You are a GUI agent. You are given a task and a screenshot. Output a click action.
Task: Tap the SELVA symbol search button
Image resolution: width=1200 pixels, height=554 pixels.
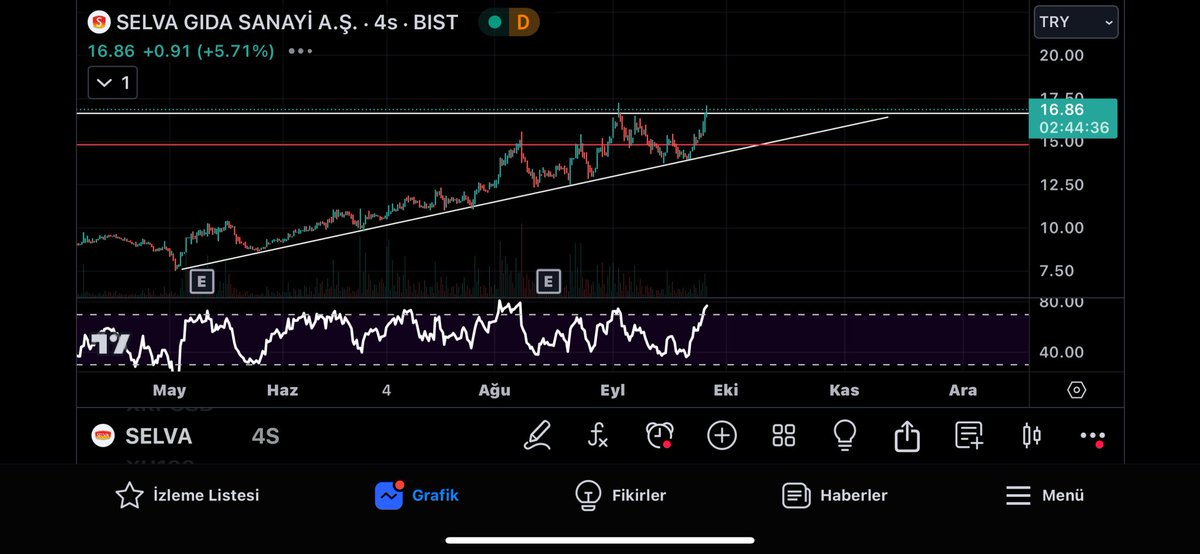[142, 436]
